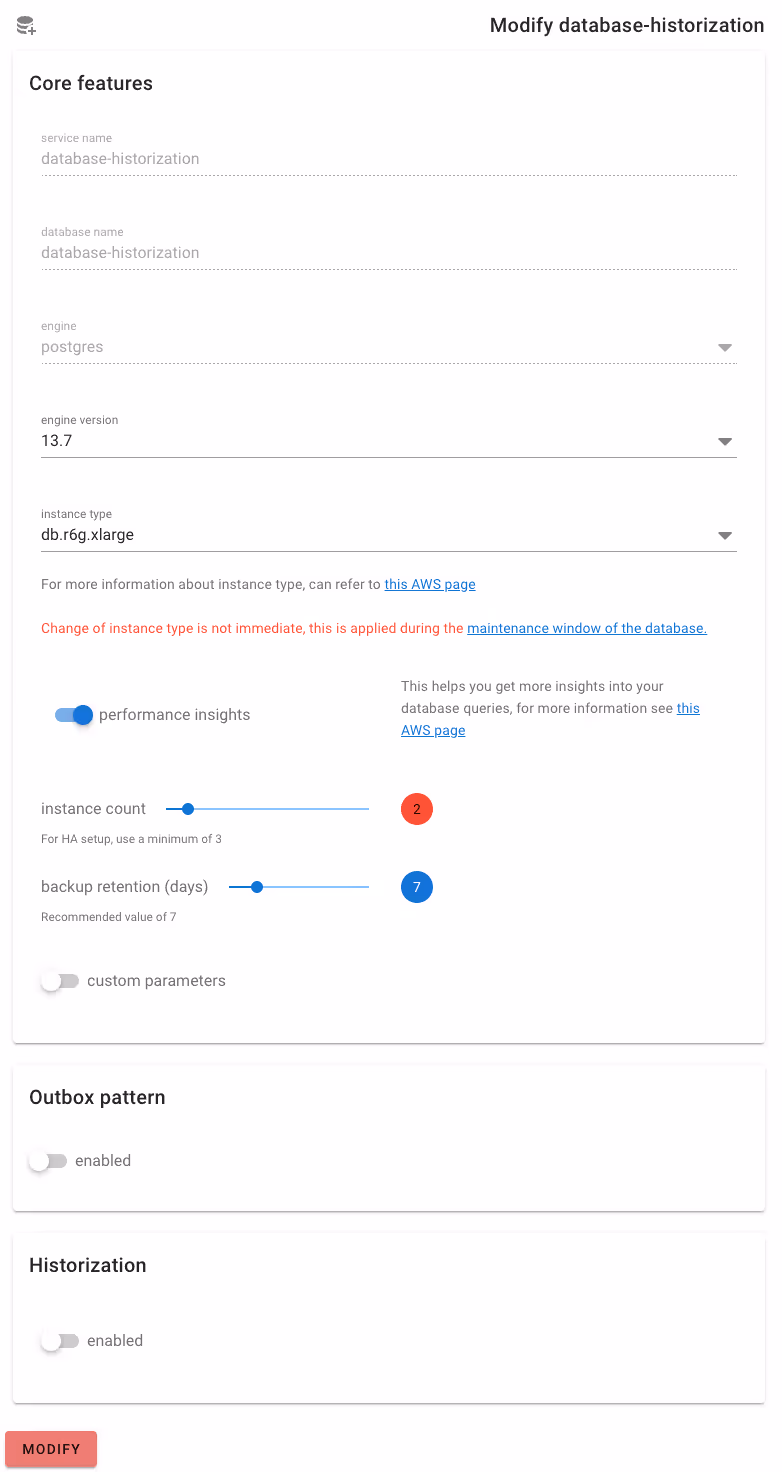This screenshot has width=782, height=1472.
Task: Enable the Historization toggle
Action: click(x=60, y=1341)
